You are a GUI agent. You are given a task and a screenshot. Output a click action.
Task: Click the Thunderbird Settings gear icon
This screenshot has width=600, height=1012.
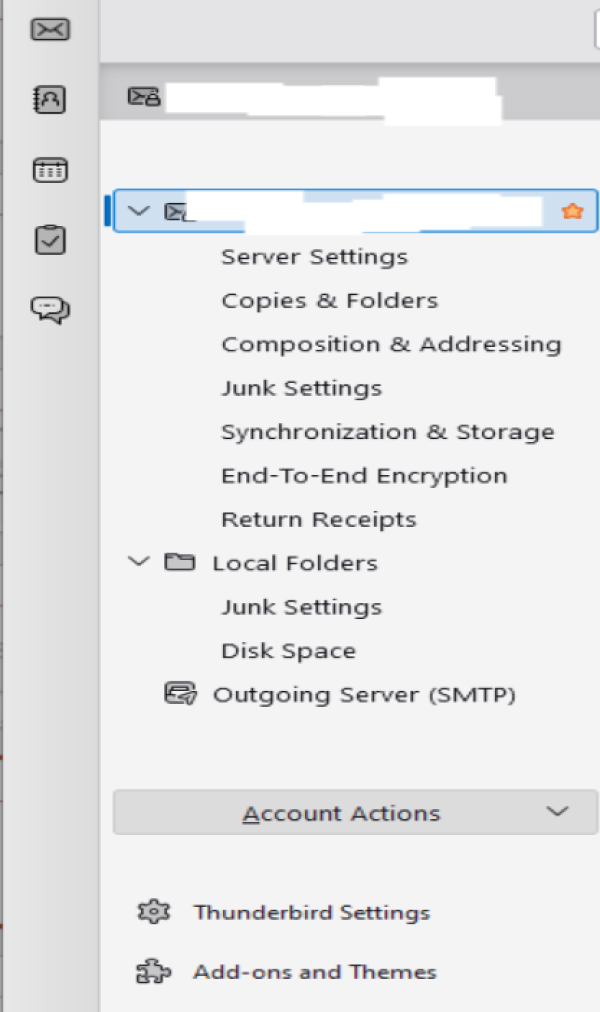pyautogui.click(x=153, y=912)
